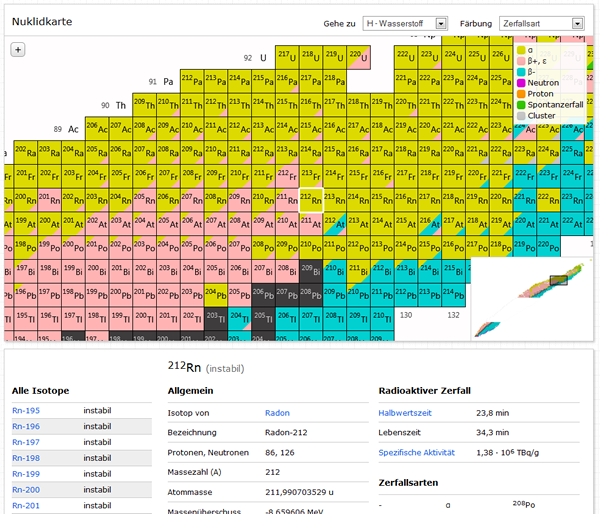Select the 220Po nuclide cell
The width and height of the screenshot is (600, 514).
(548, 247)
